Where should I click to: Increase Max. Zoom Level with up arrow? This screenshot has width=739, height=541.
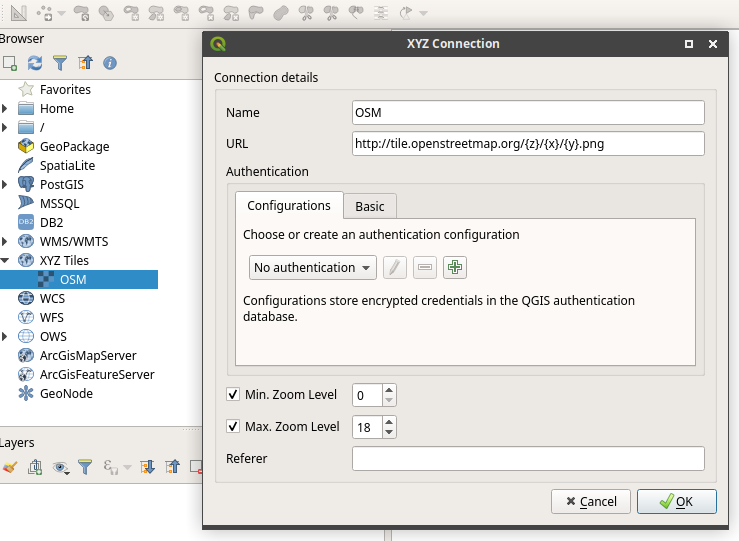[389, 422]
